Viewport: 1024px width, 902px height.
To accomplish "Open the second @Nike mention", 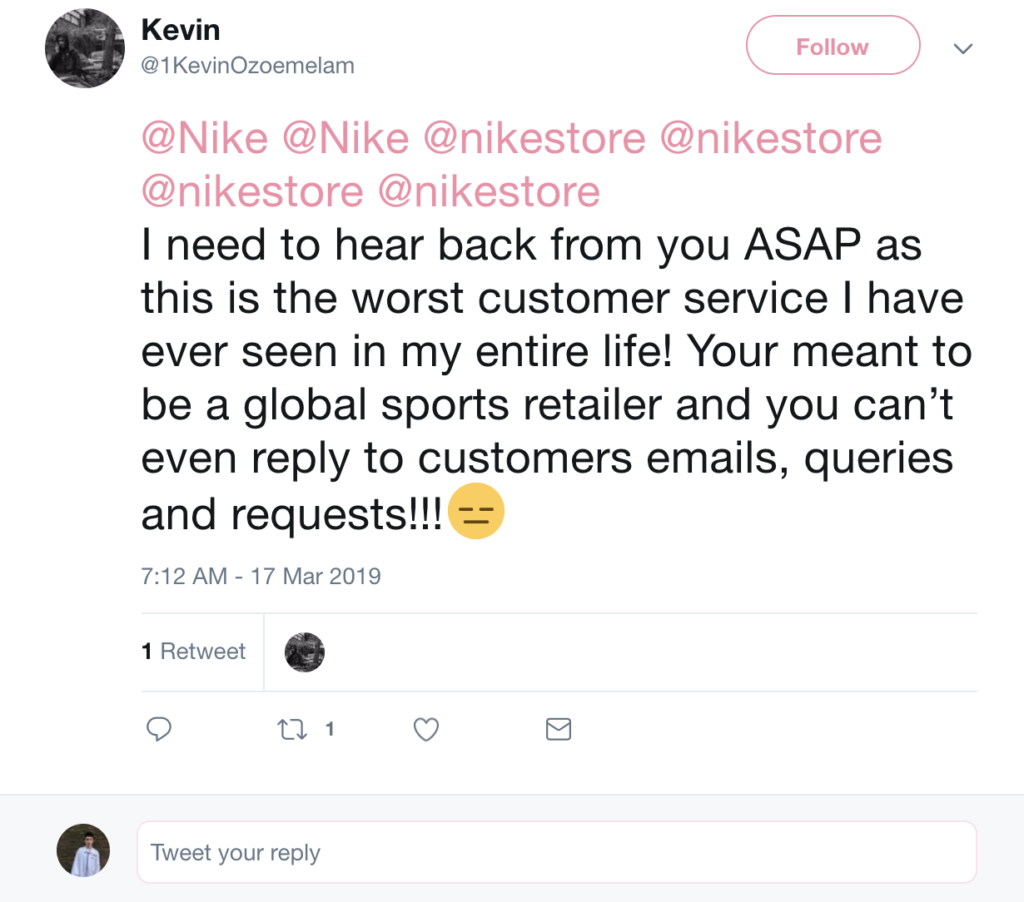I will tap(346, 138).
